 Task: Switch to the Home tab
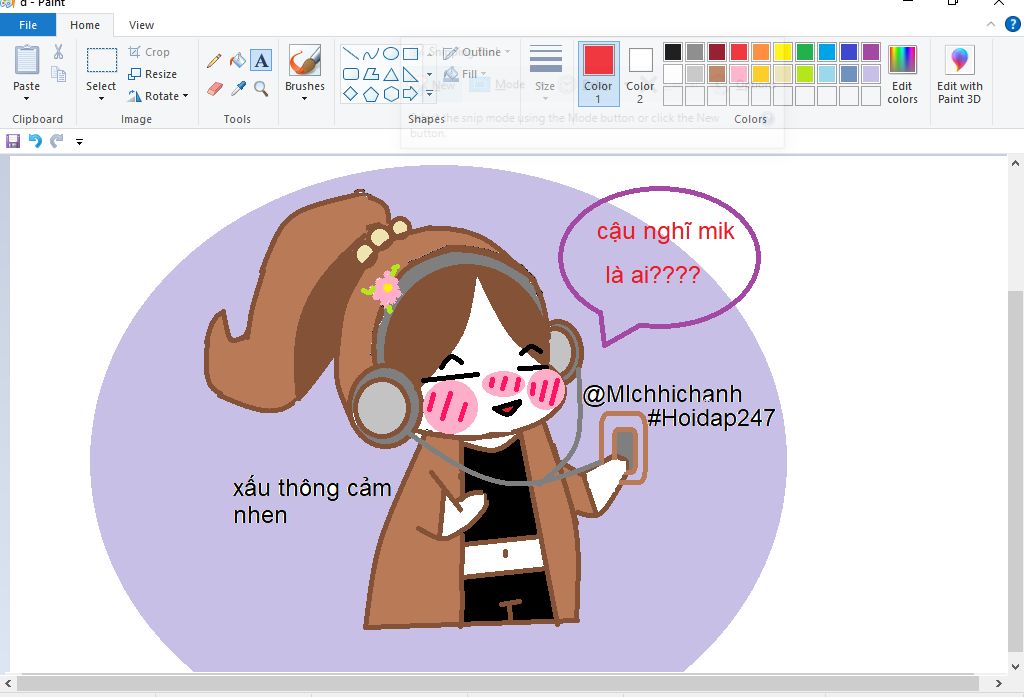(x=85, y=25)
